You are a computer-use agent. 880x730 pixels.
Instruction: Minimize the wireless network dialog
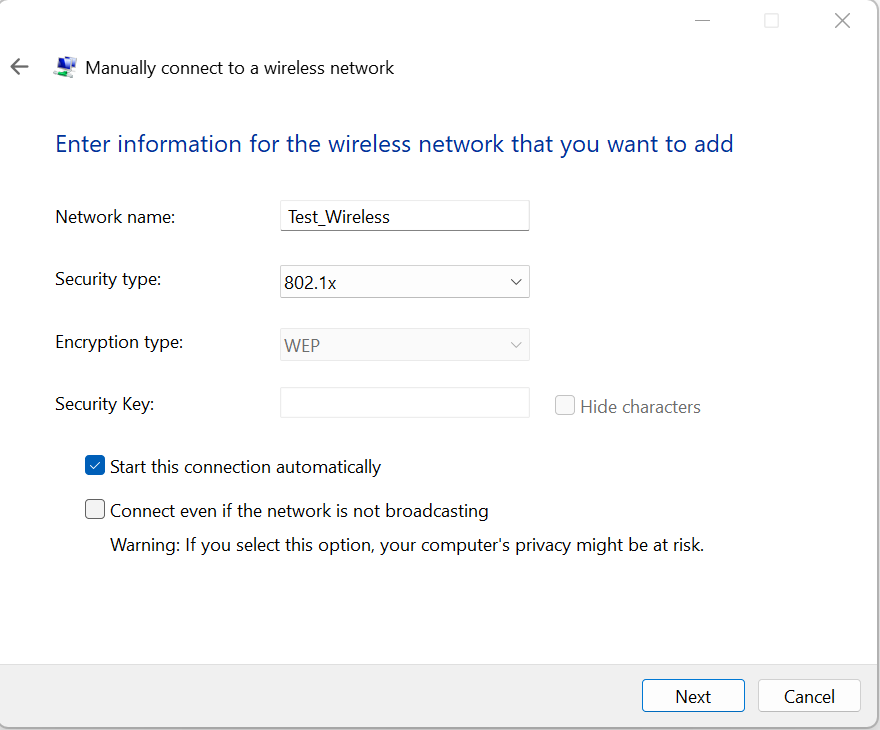[x=702, y=21]
